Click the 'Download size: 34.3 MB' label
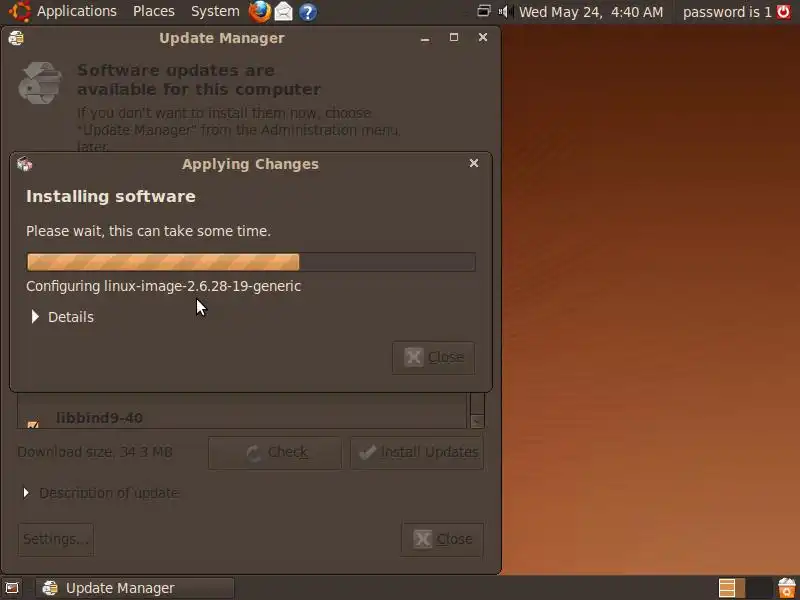This screenshot has height=600, width=800. click(x=95, y=452)
